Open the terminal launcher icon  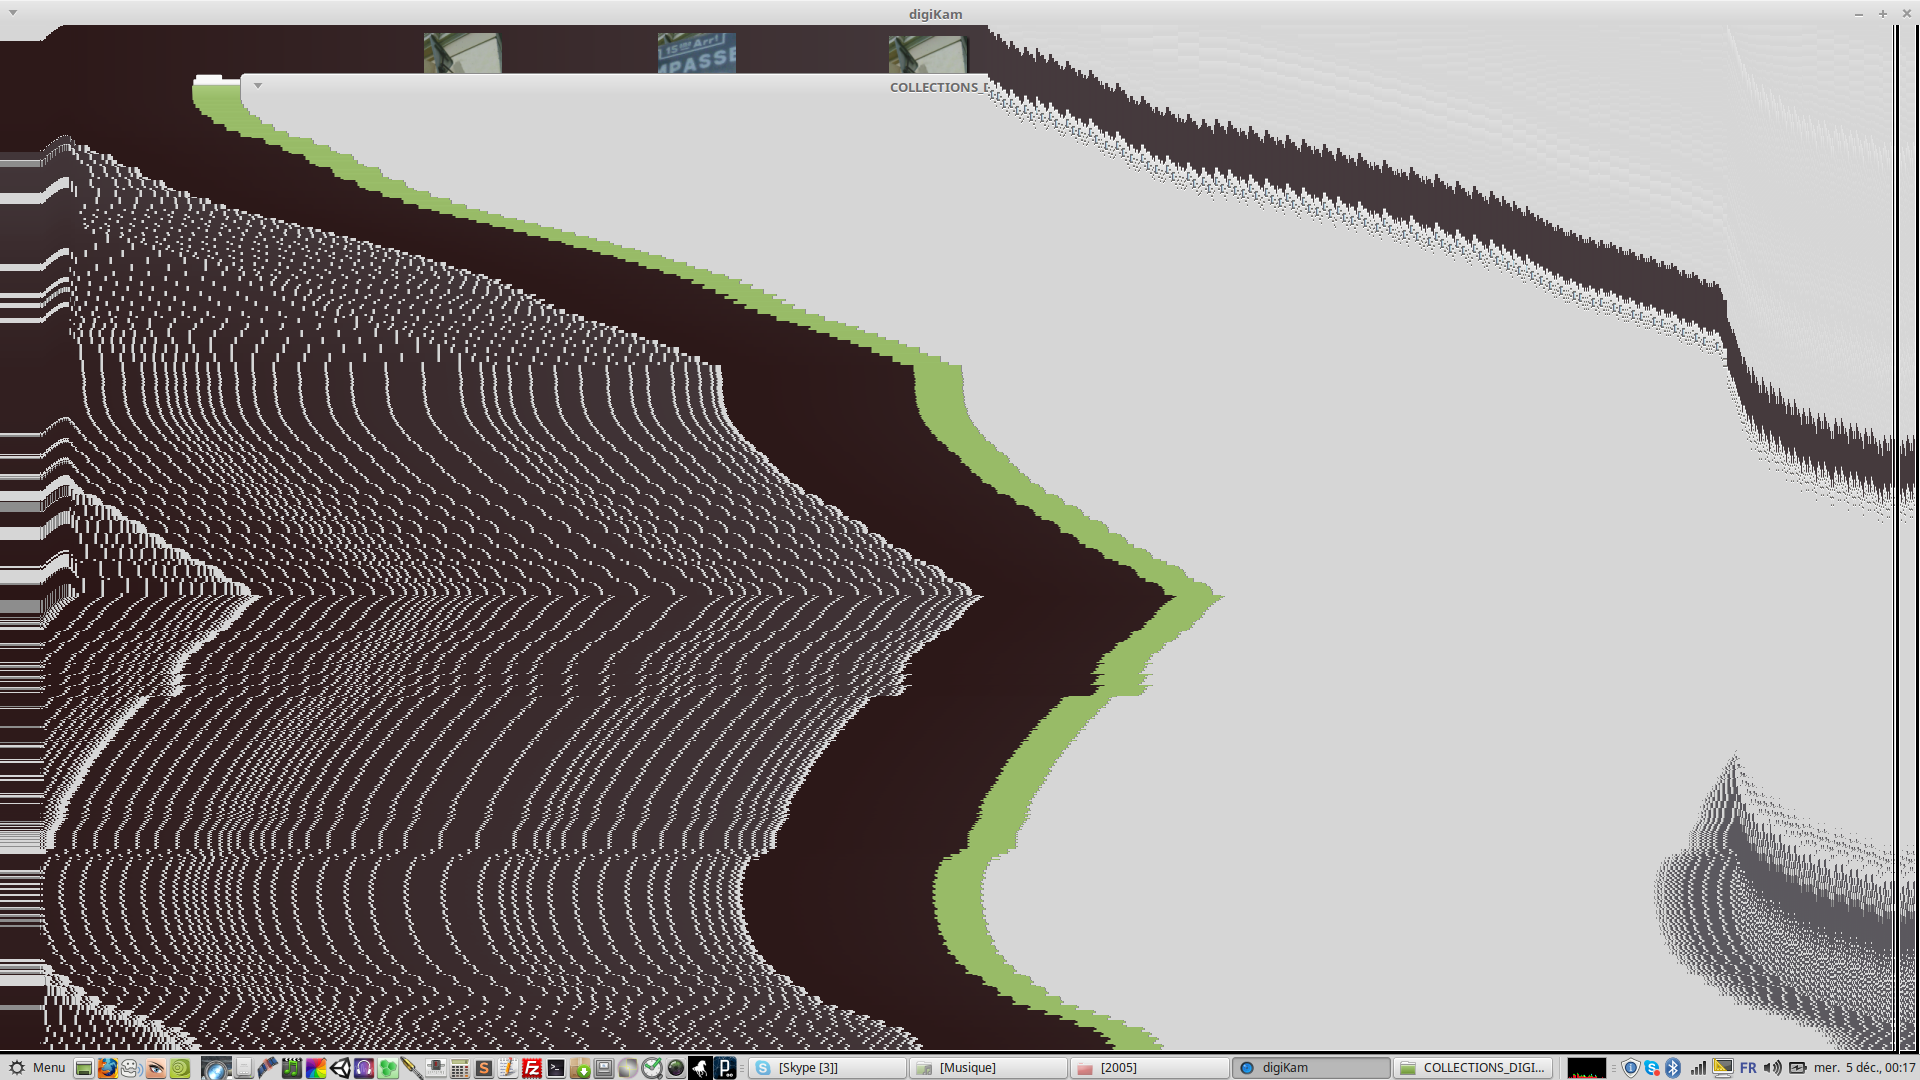click(x=556, y=1068)
